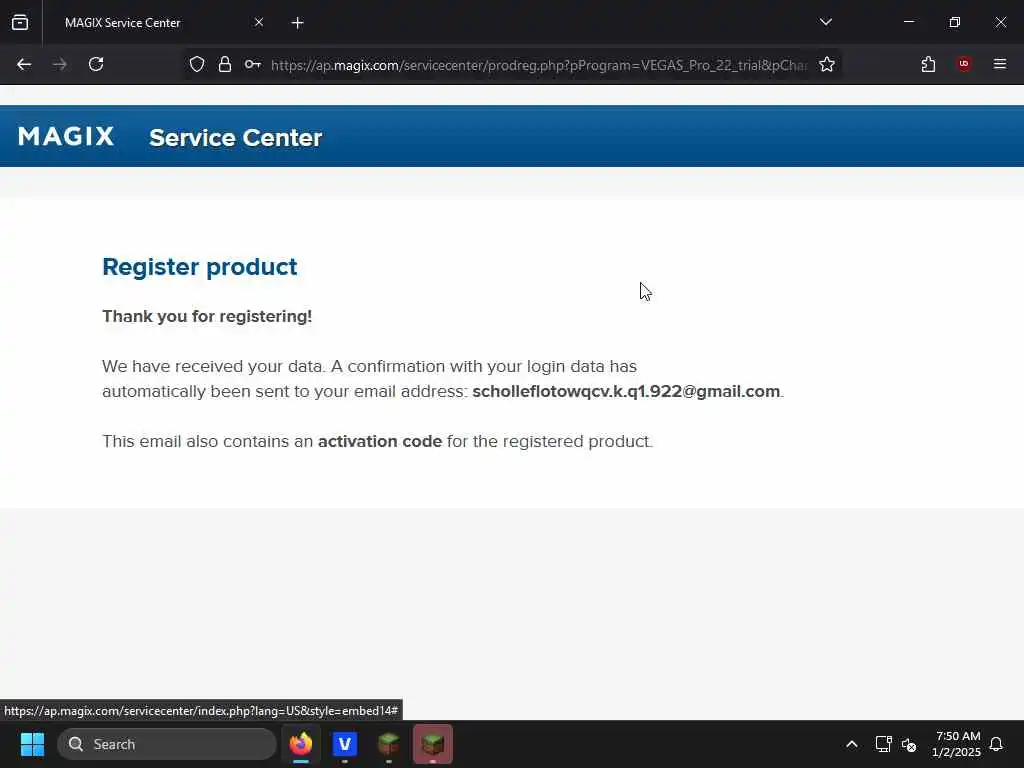Expand the list all tabs dropdown

coord(825,22)
